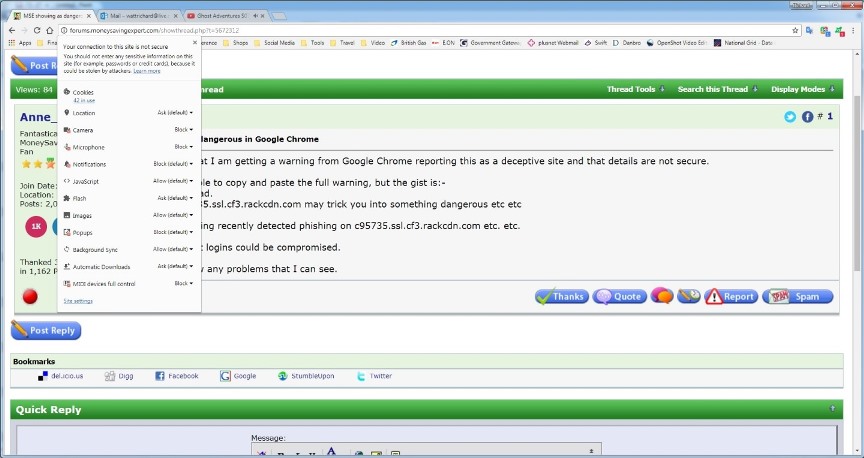Open JavaScript permission dropdown
This screenshot has height=458, width=864.
tap(173, 181)
